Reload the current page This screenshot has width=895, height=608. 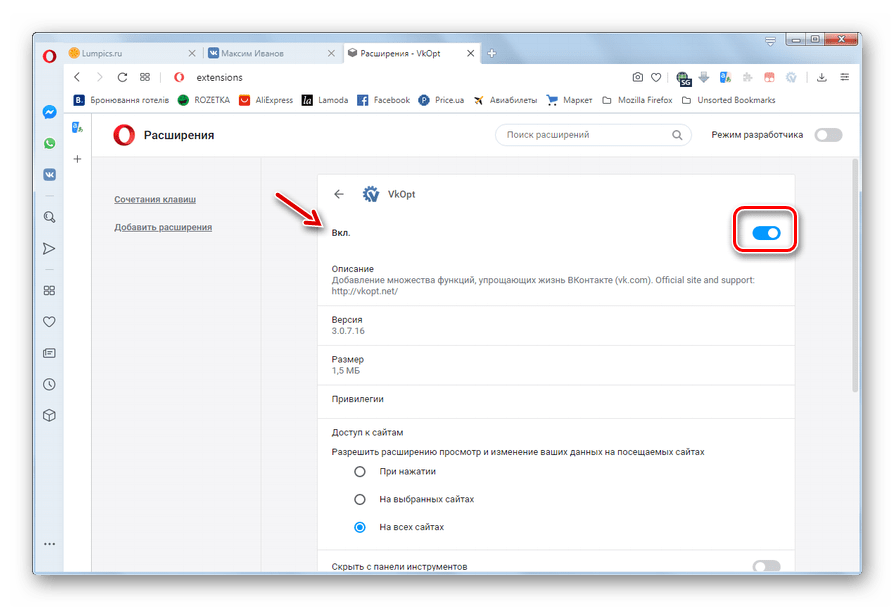tap(122, 77)
